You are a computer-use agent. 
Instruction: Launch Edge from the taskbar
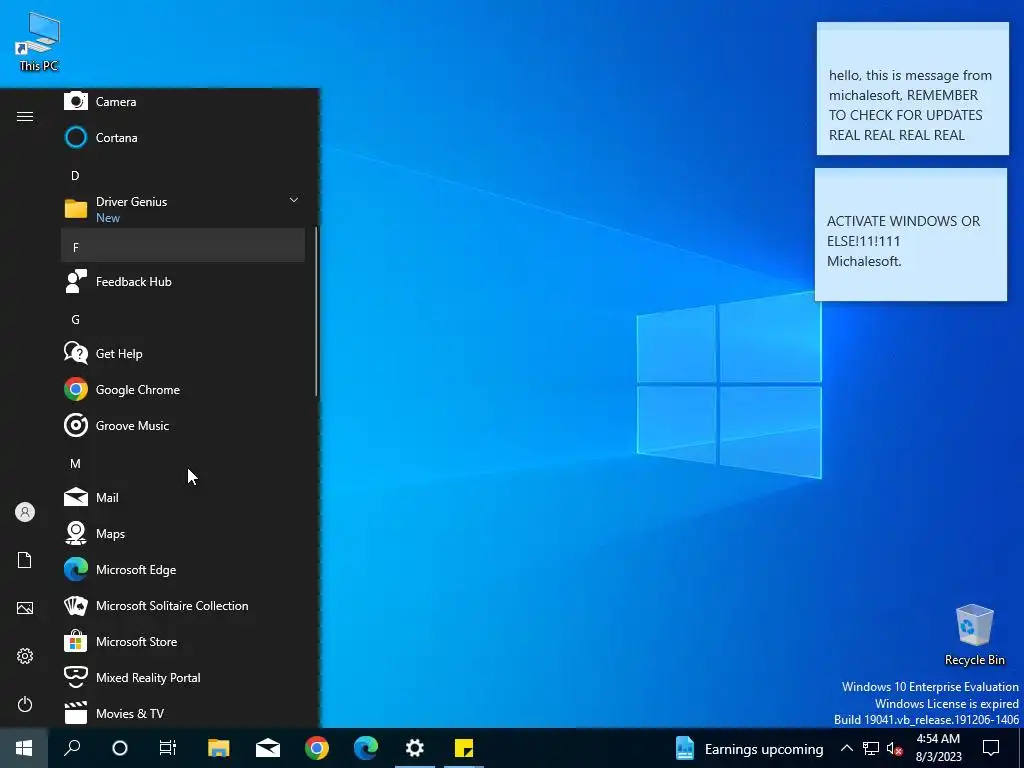[366, 748]
